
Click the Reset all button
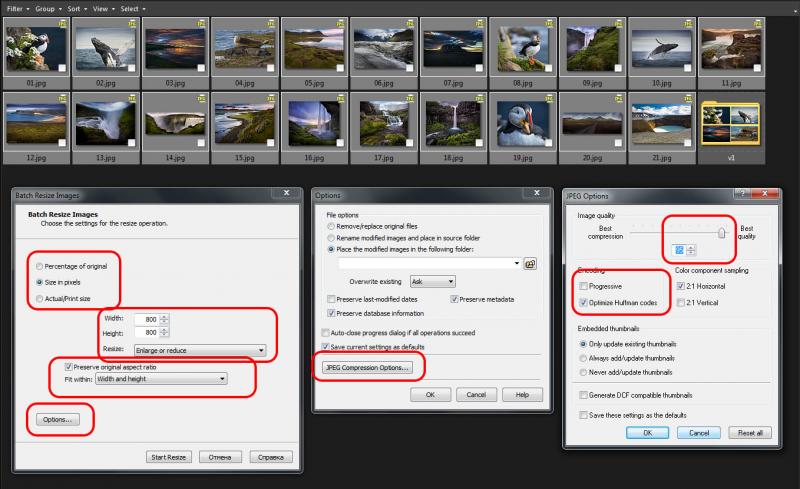(750, 433)
